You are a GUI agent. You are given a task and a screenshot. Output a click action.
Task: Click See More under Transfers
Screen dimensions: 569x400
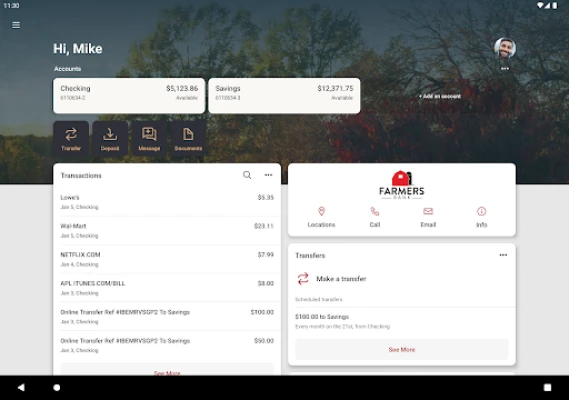tap(402, 350)
